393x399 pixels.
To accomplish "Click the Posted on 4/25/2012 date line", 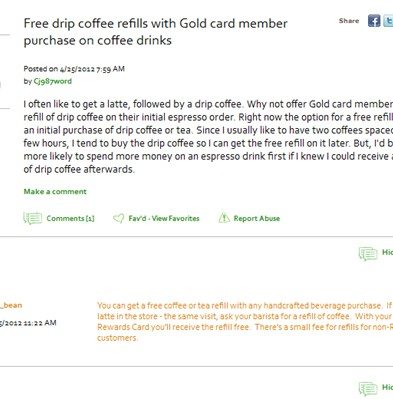I will click(x=74, y=69).
